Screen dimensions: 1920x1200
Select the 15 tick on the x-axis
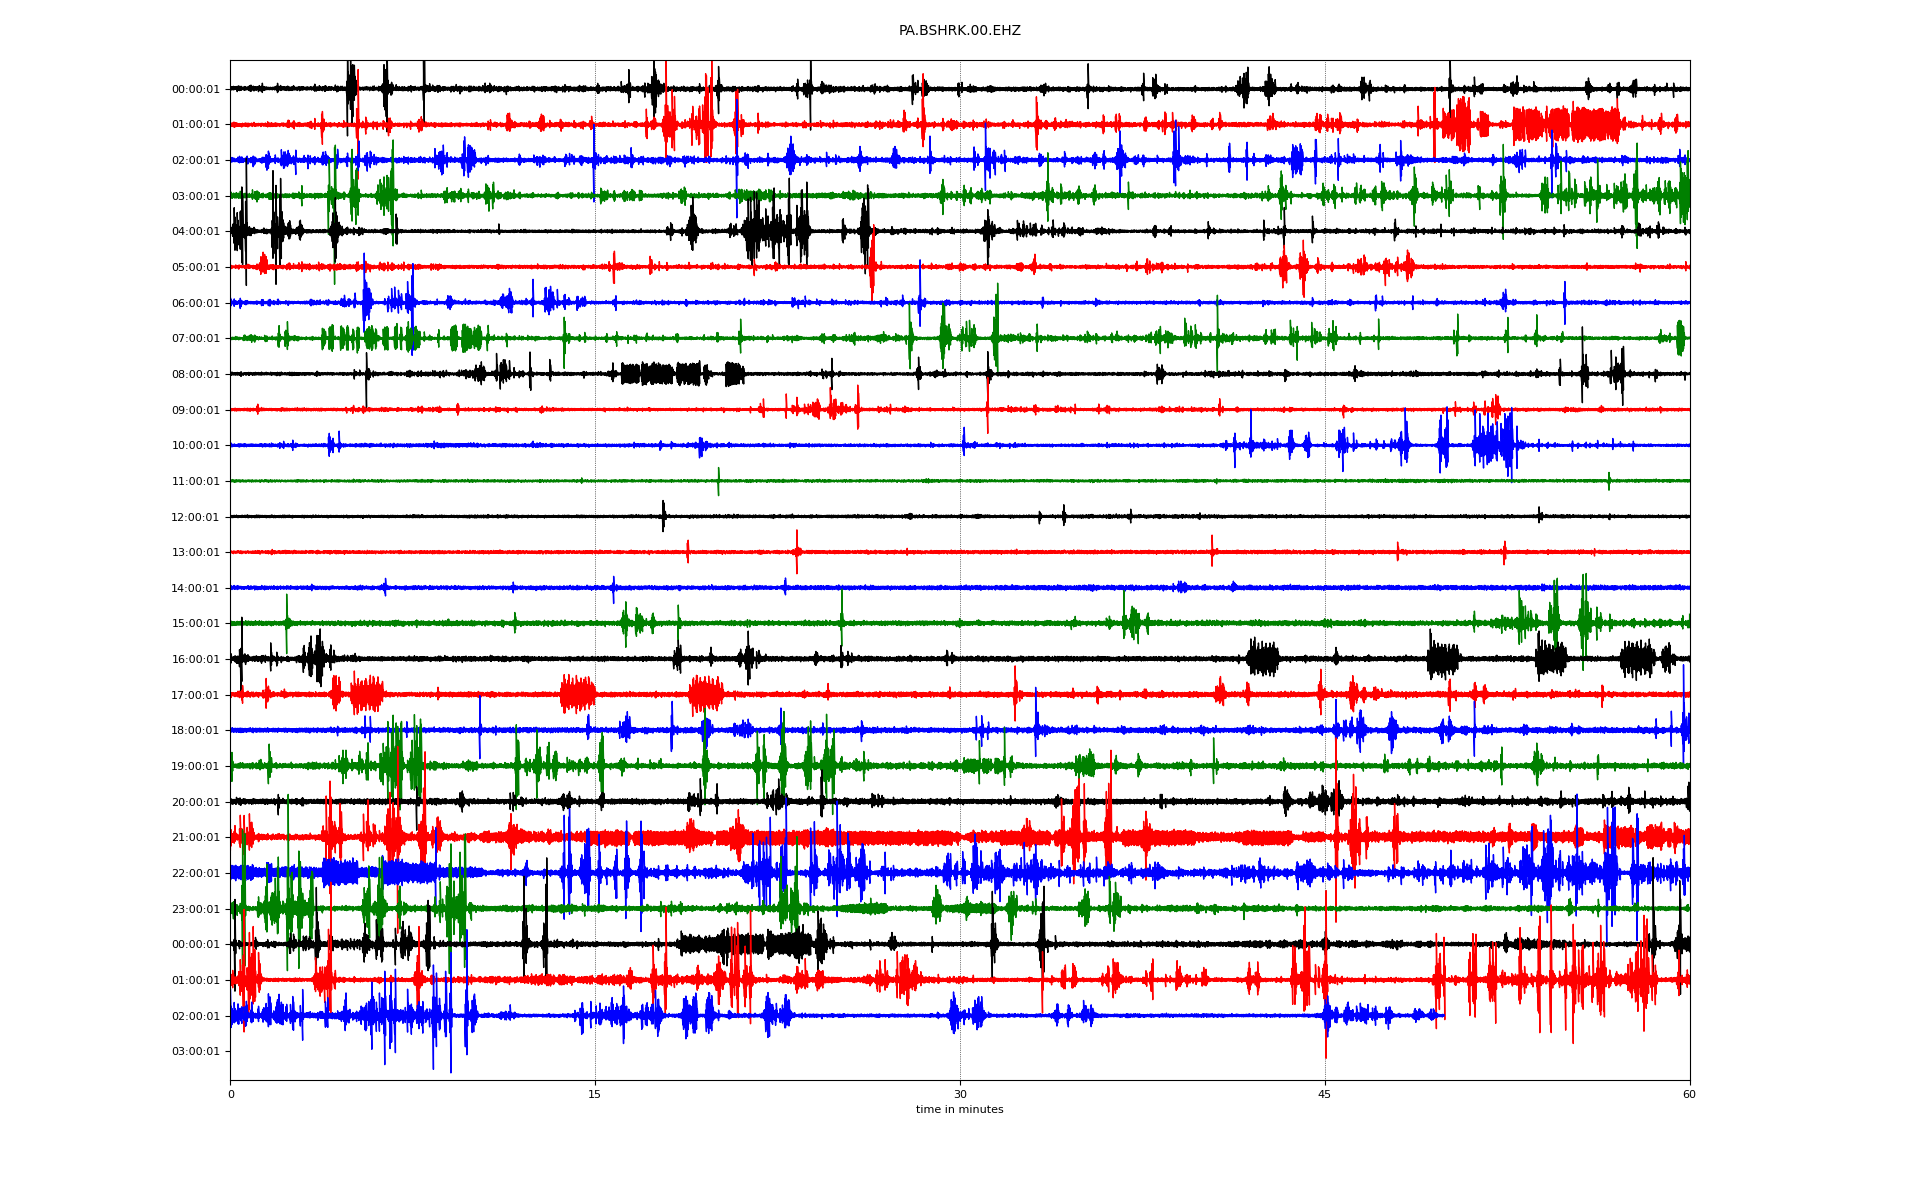pyautogui.click(x=595, y=1094)
